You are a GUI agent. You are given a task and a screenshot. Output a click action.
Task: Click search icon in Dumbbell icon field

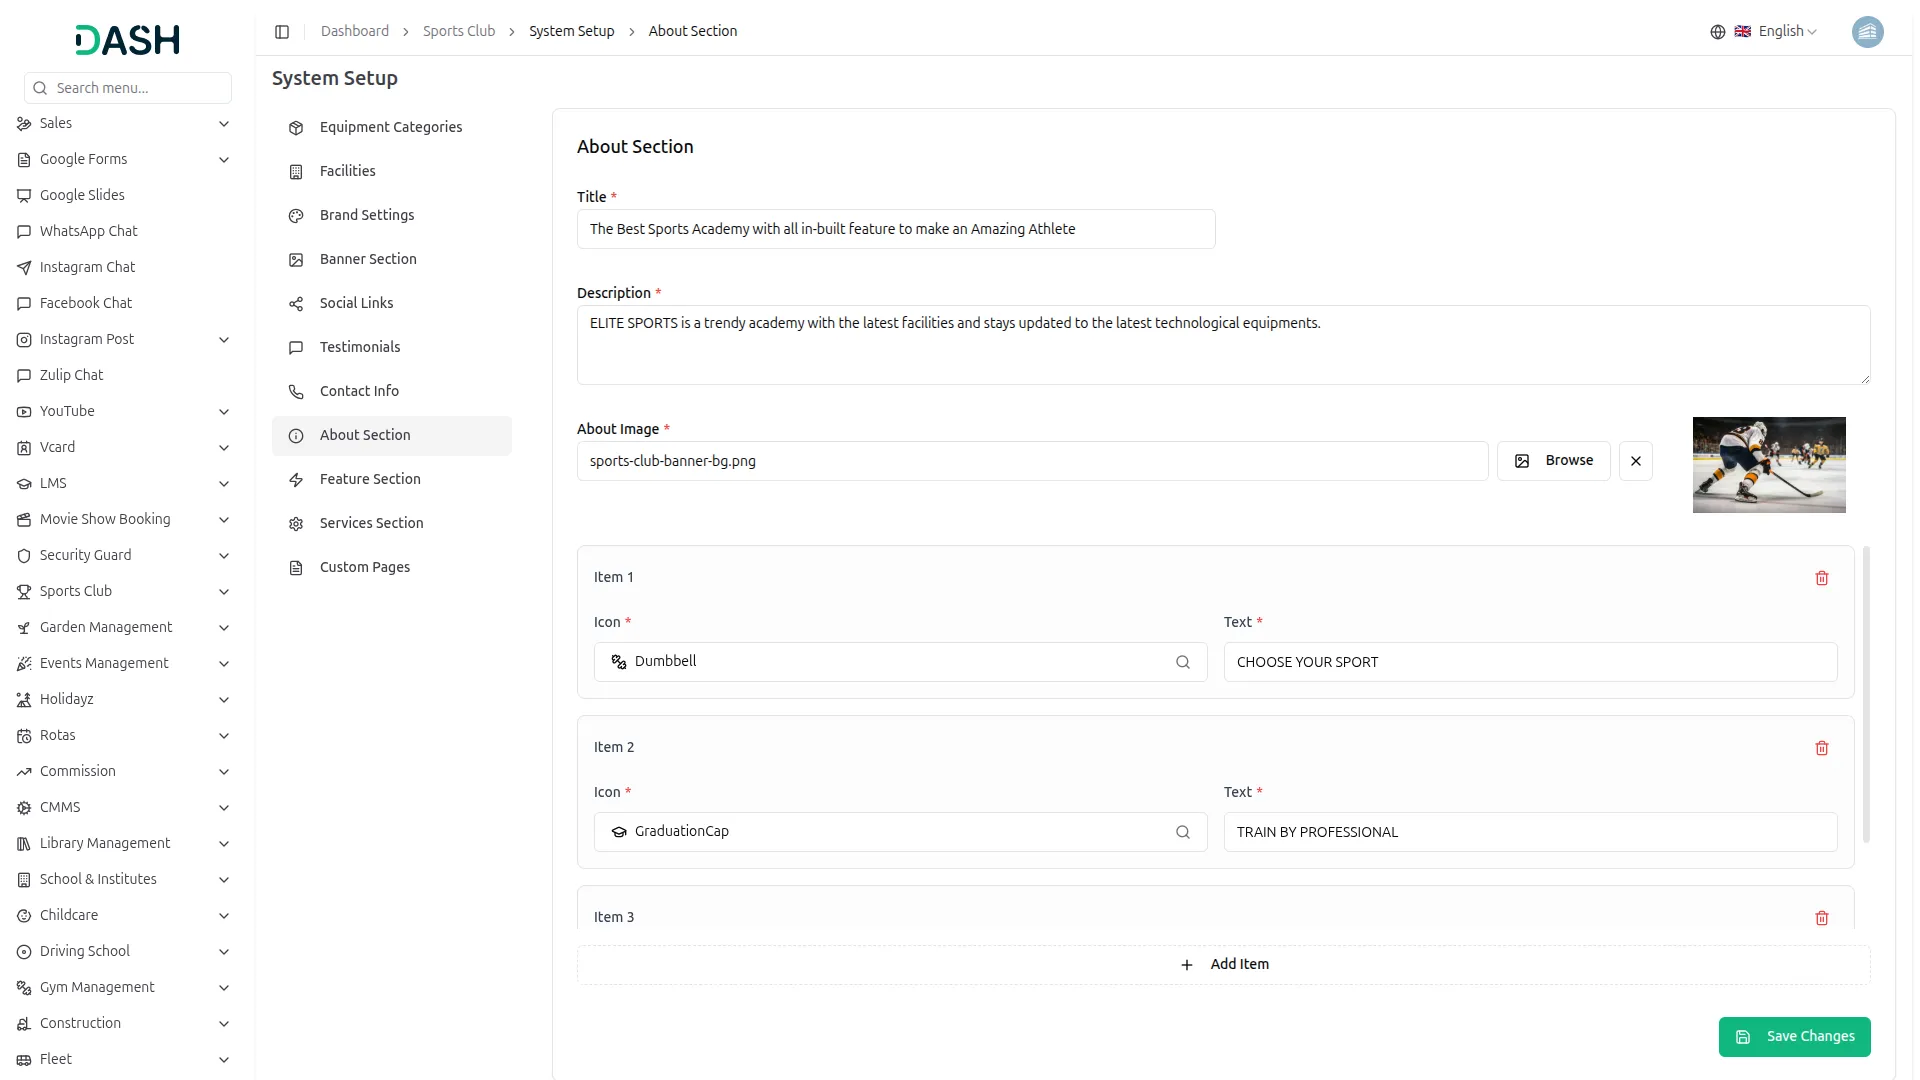coord(1182,662)
